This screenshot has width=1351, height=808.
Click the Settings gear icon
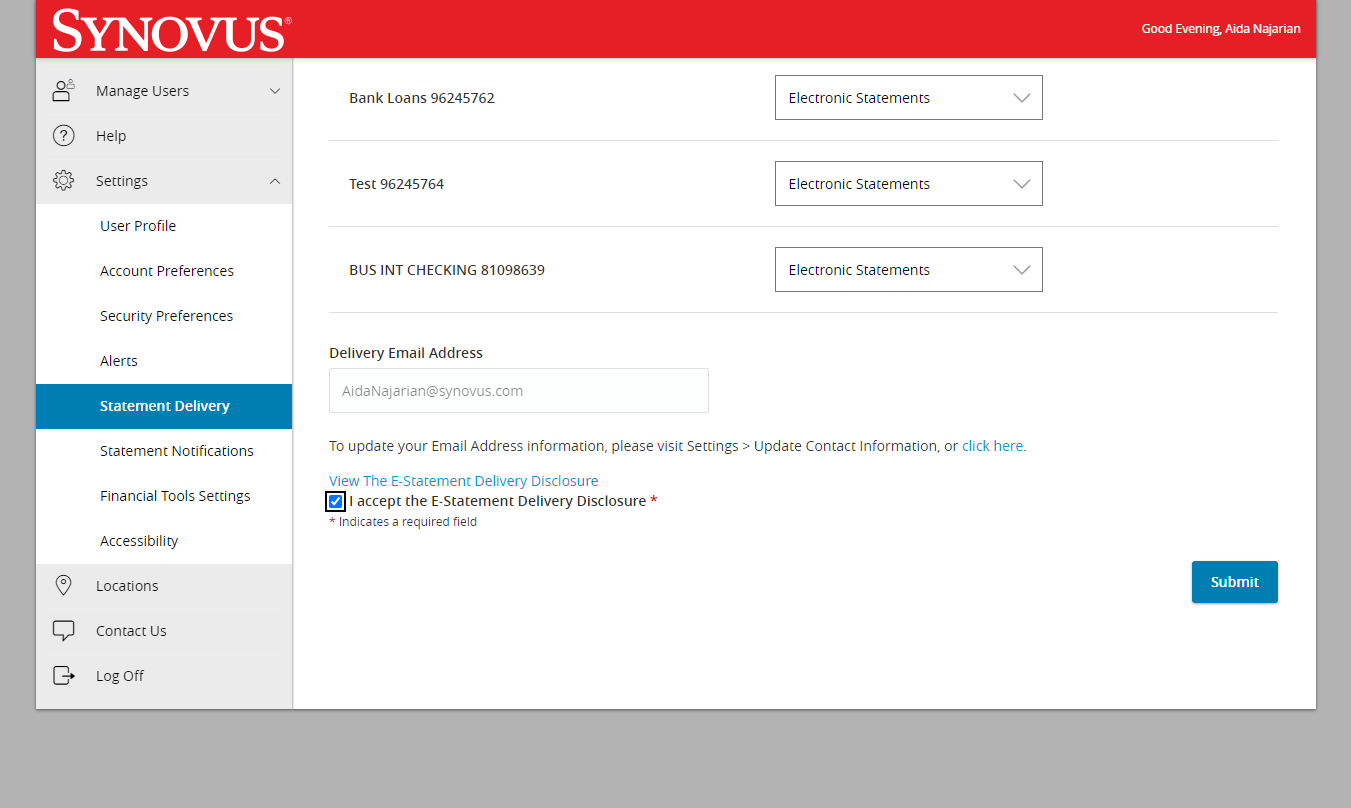[x=64, y=181]
